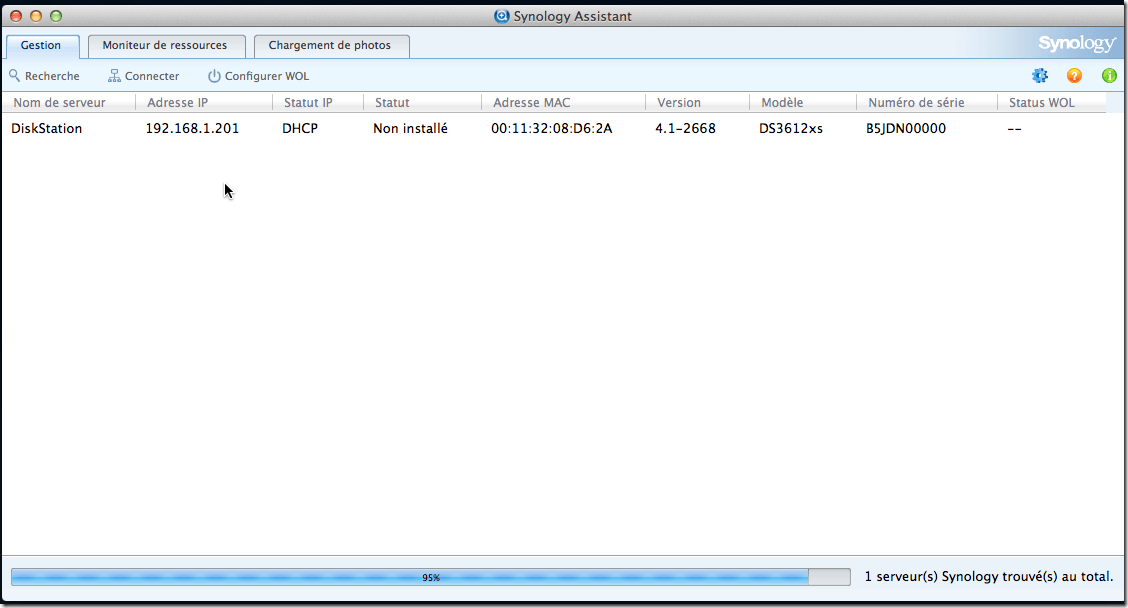This screenshot has width=1128, height=608.
Task: Open the Moniteur de ressources tab
Action: [165, 45]
